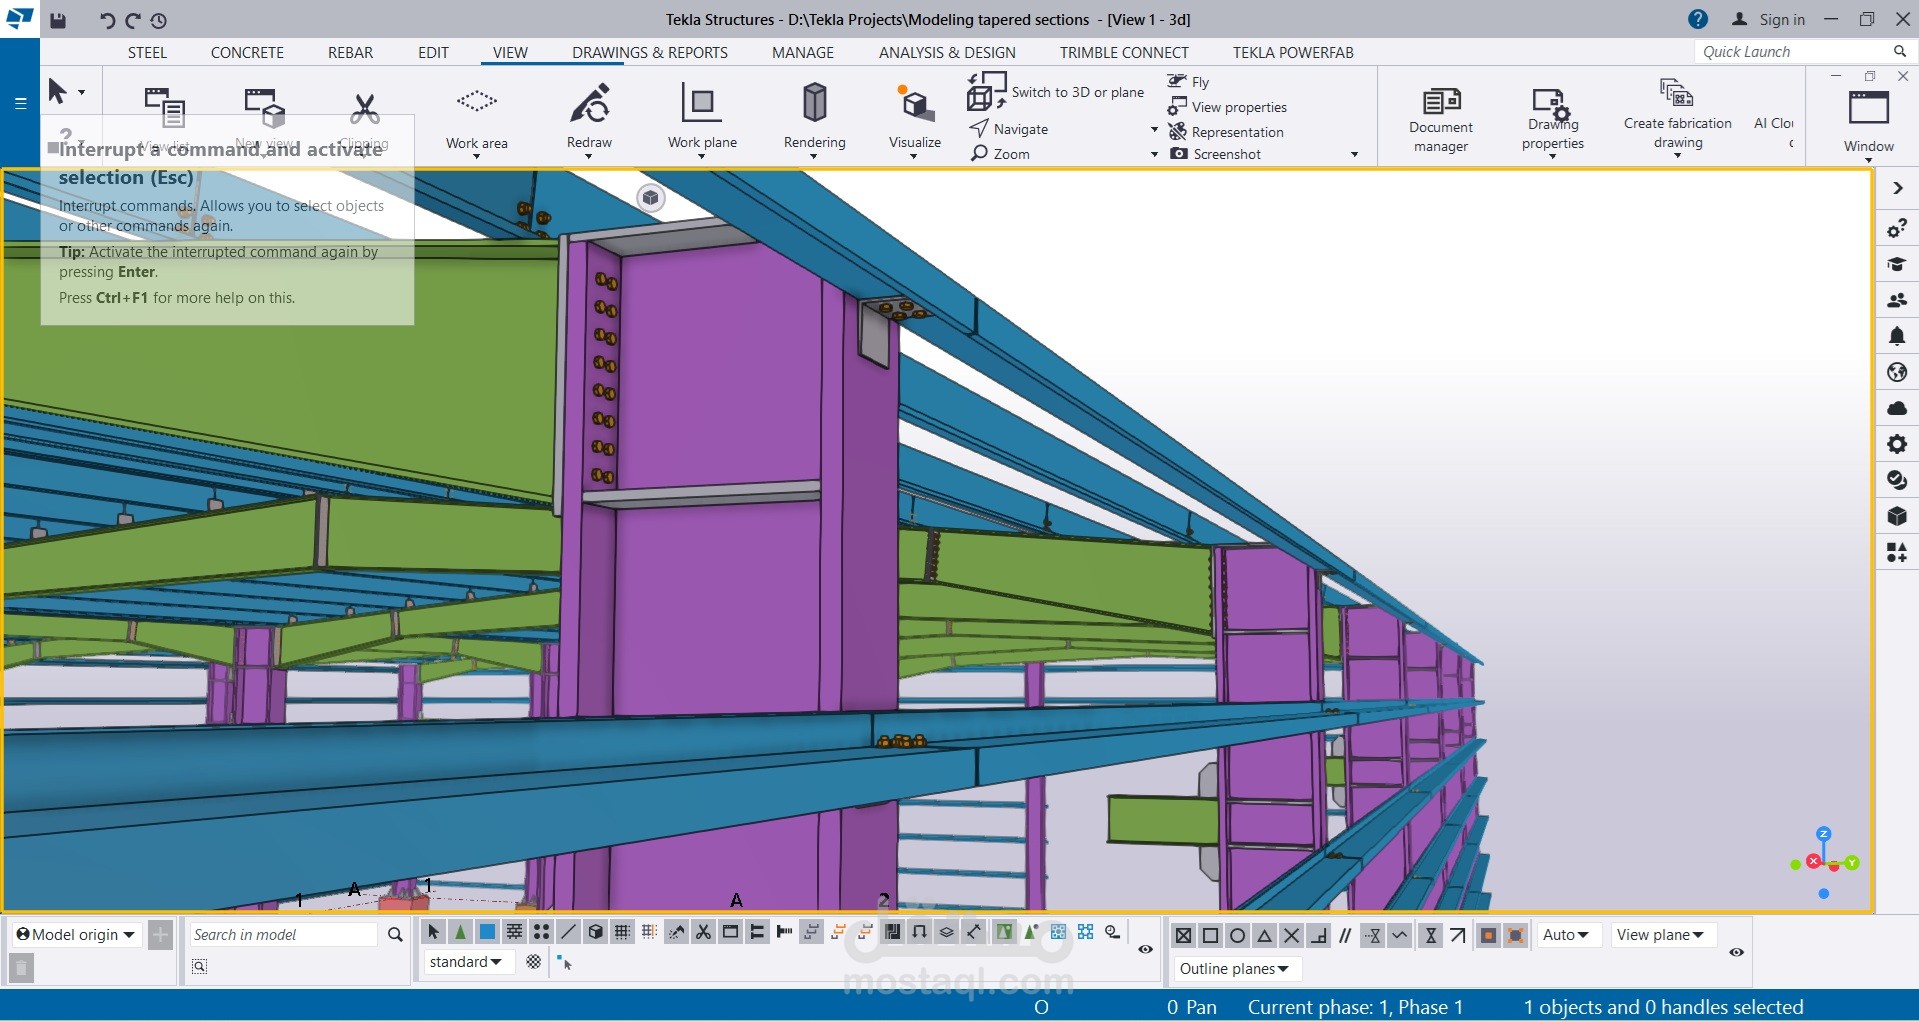Click Create fabrication drawing
The width and height of the screenshot is (1919, 1022).
click(1678, 118)
